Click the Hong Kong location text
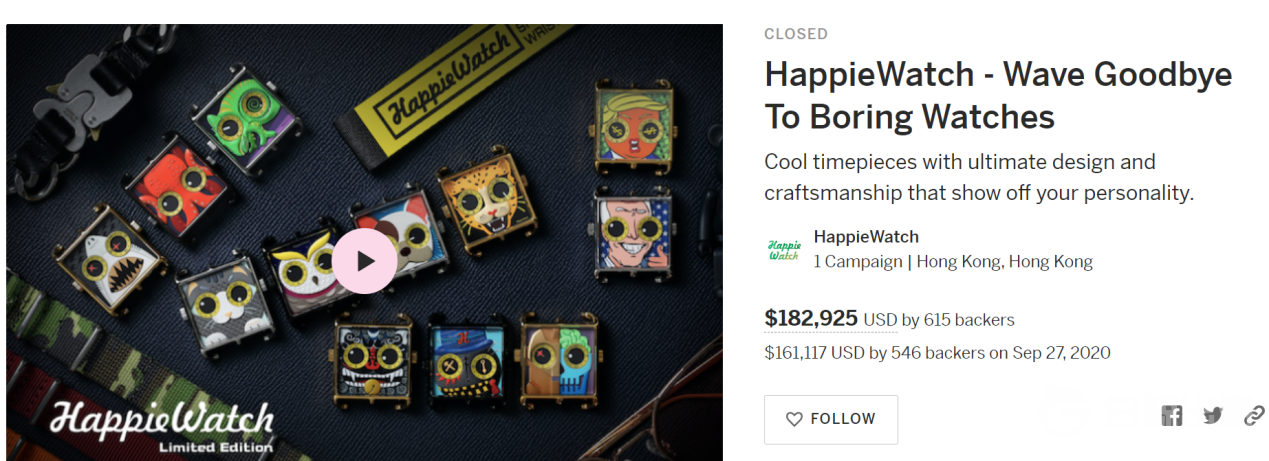1269x461 pixels. [x=1004, y=262]
